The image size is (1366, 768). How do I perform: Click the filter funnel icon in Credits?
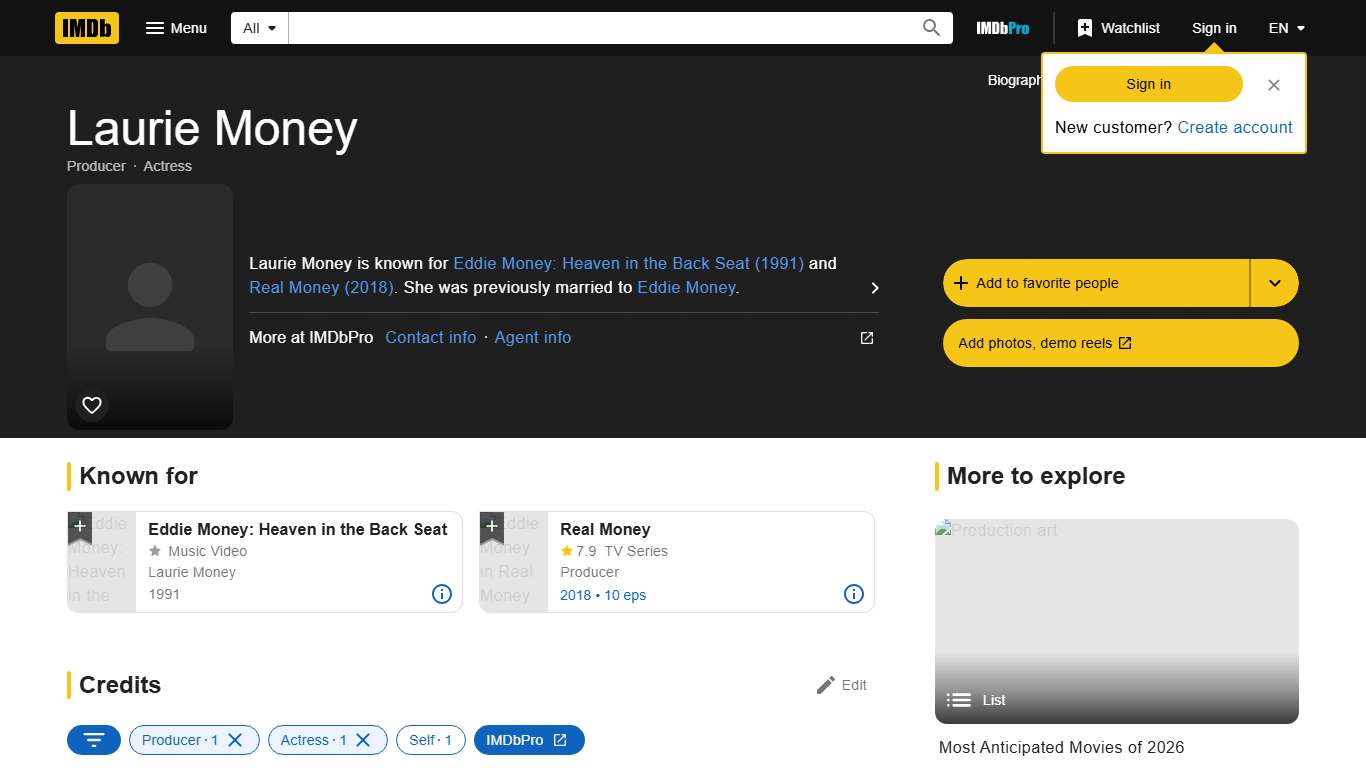pyautogui.click(x=93, y=740)
